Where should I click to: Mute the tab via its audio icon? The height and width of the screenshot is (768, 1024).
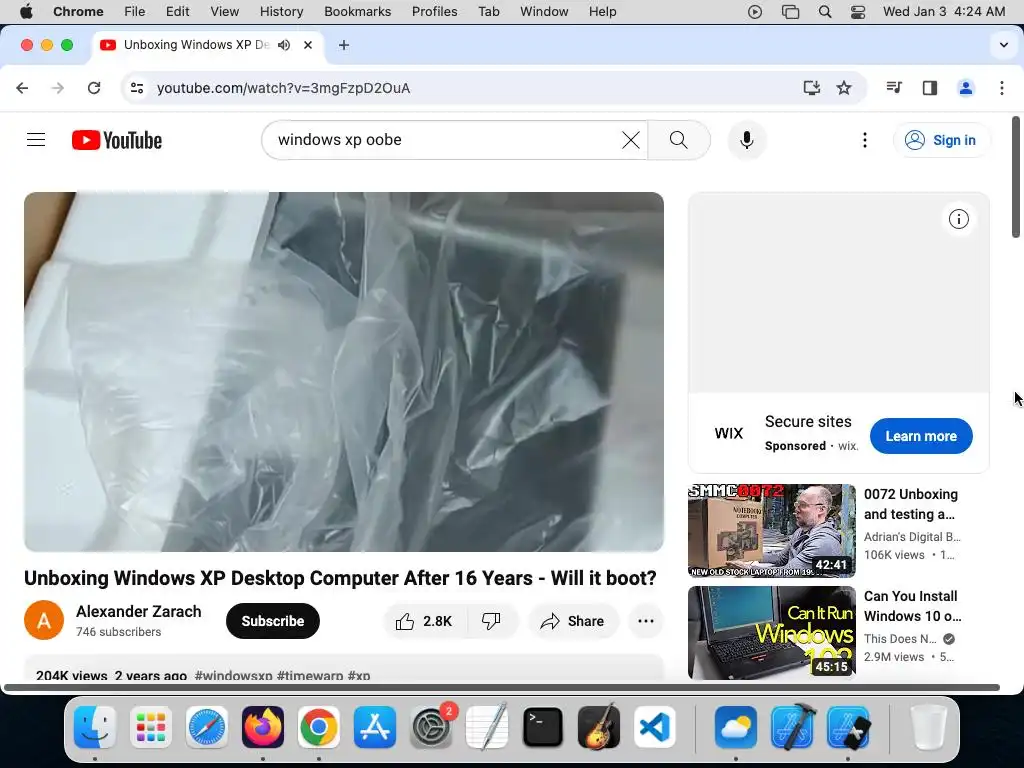(284, 45)
